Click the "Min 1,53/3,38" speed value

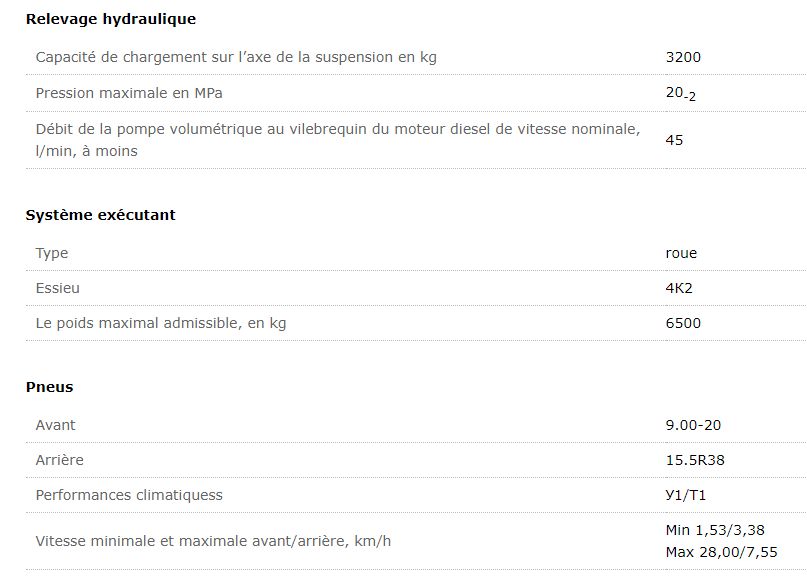click(715, 530)
